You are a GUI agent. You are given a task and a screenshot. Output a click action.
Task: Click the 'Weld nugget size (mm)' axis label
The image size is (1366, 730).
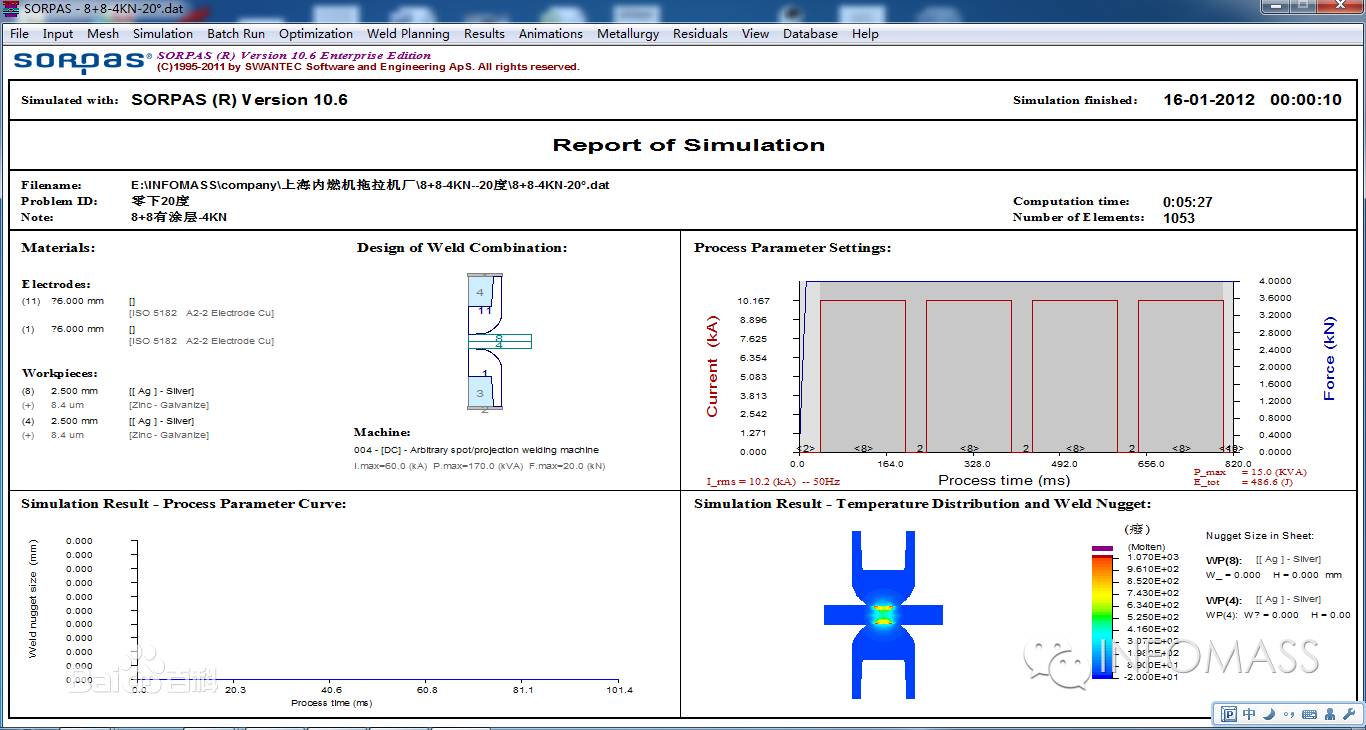tap(33, 599)
